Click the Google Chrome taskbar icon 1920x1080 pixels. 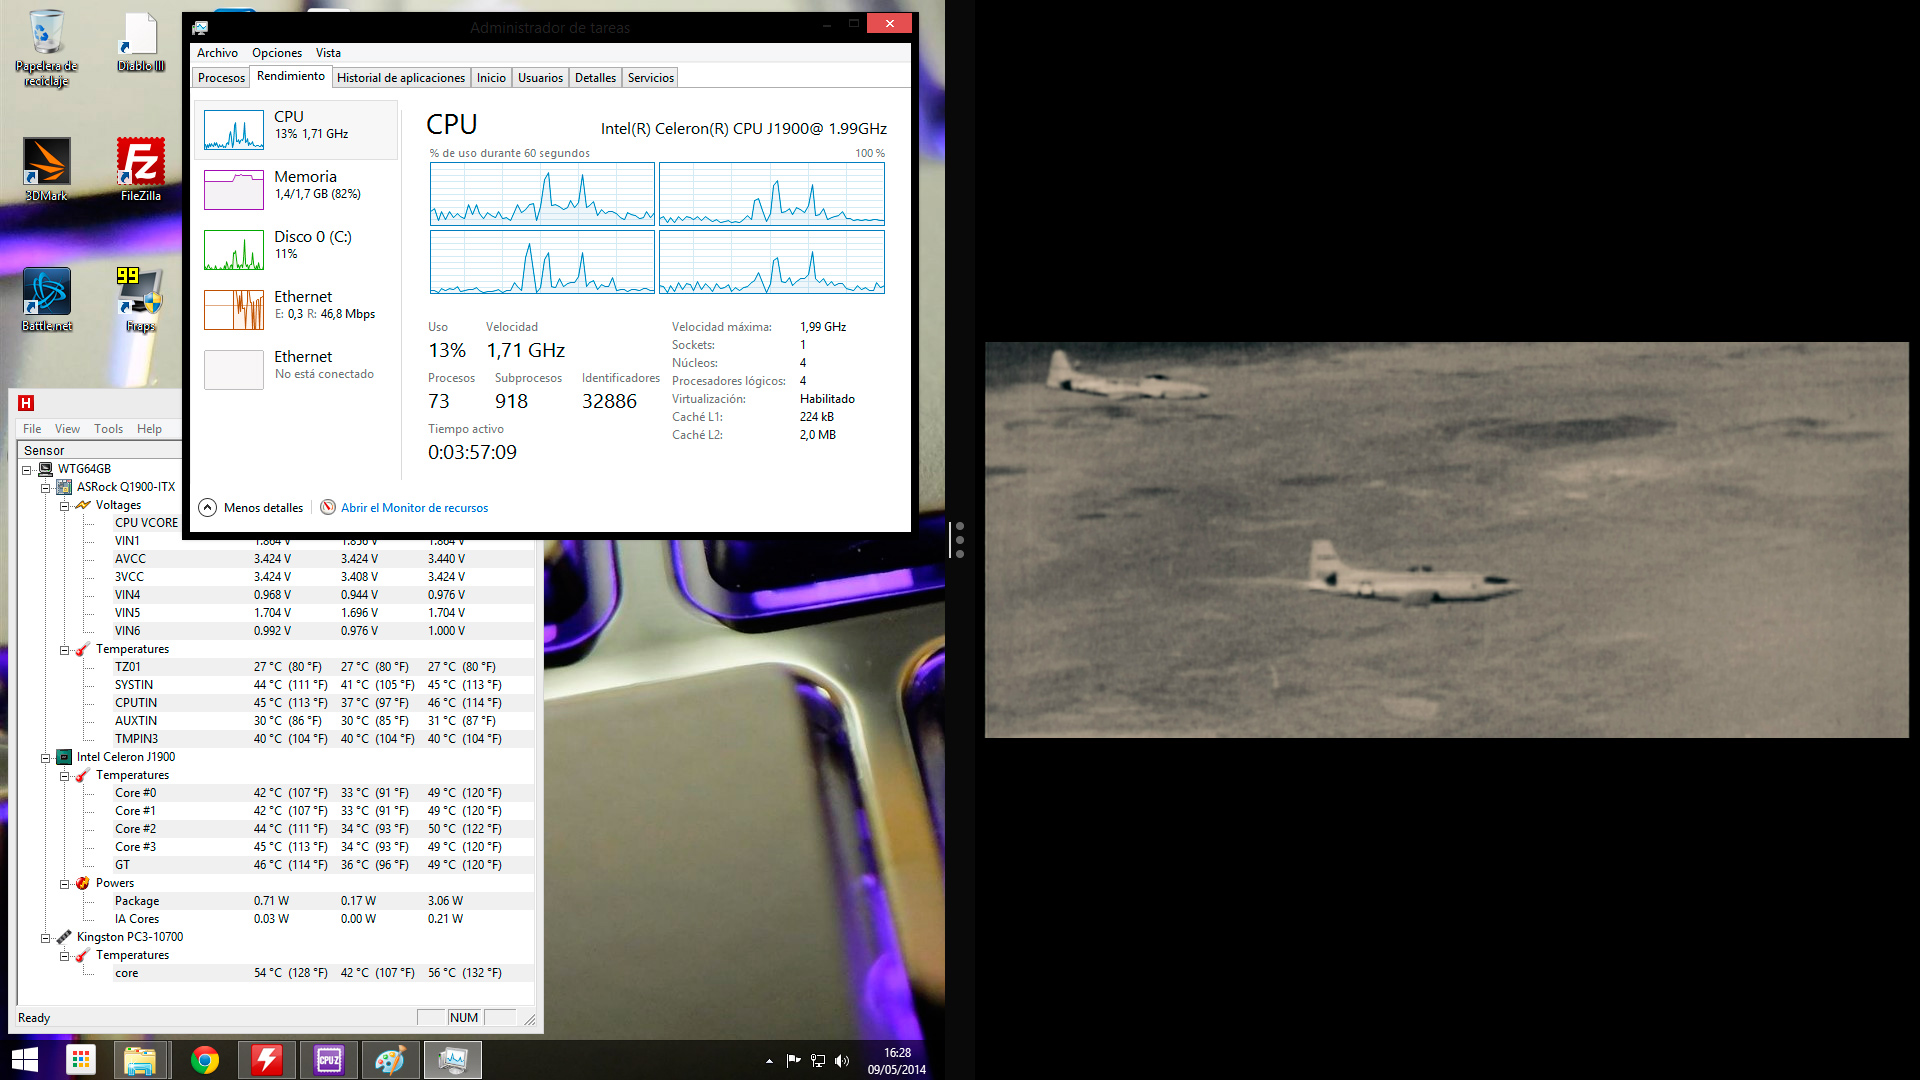pyautogui.click(x=205, y=1060)
